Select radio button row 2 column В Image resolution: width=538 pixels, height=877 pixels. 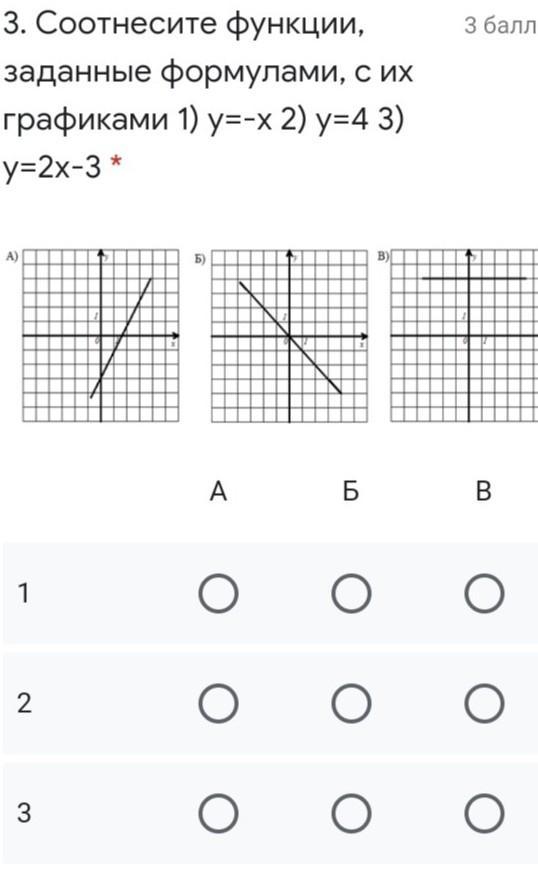484,703
